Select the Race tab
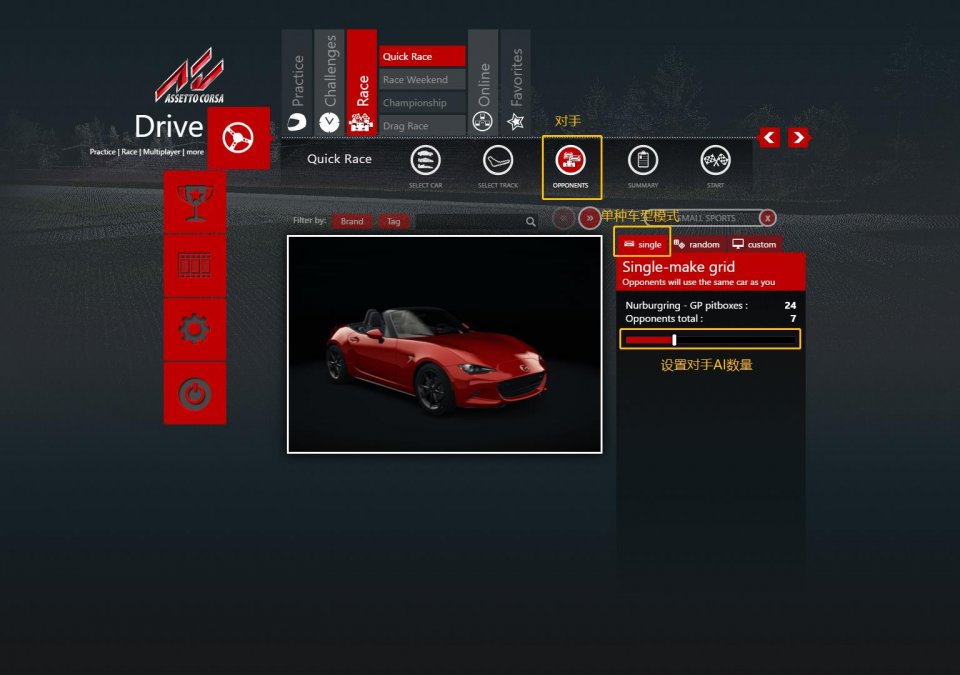Viewport: 960px width, 675px height. (362, 81)
